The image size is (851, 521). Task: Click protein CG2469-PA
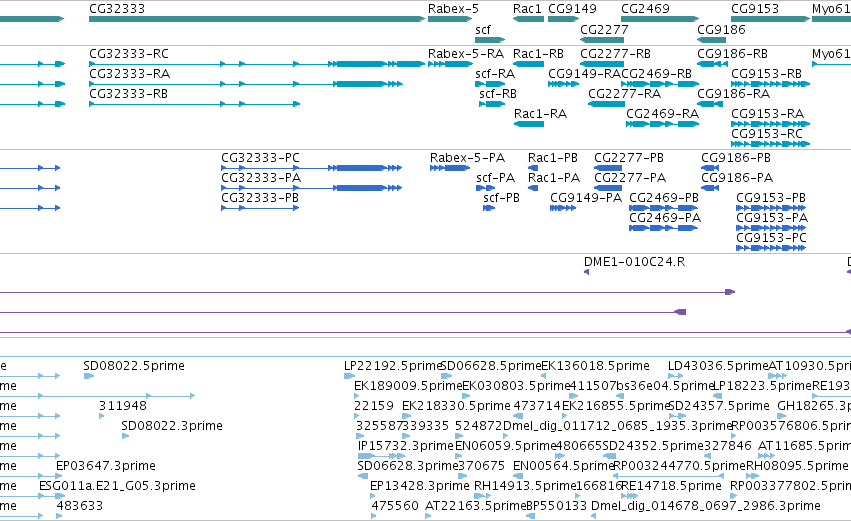tap(664, 218)
